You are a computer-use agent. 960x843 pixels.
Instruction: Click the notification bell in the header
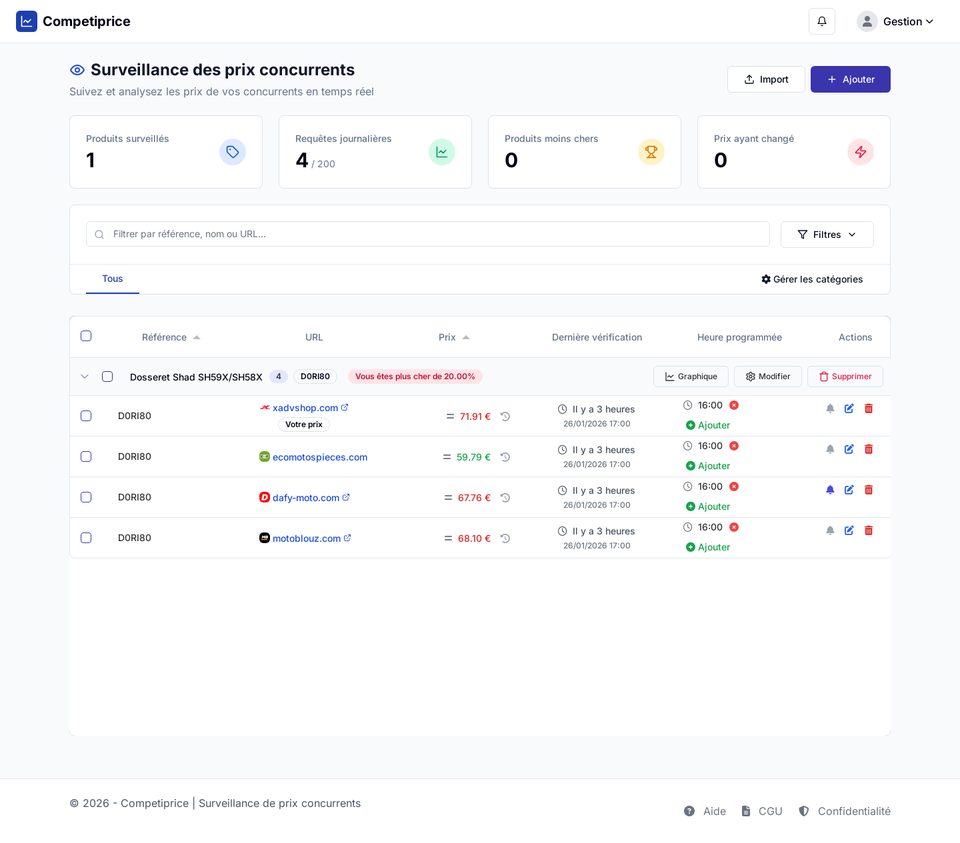tap(821, 21)
